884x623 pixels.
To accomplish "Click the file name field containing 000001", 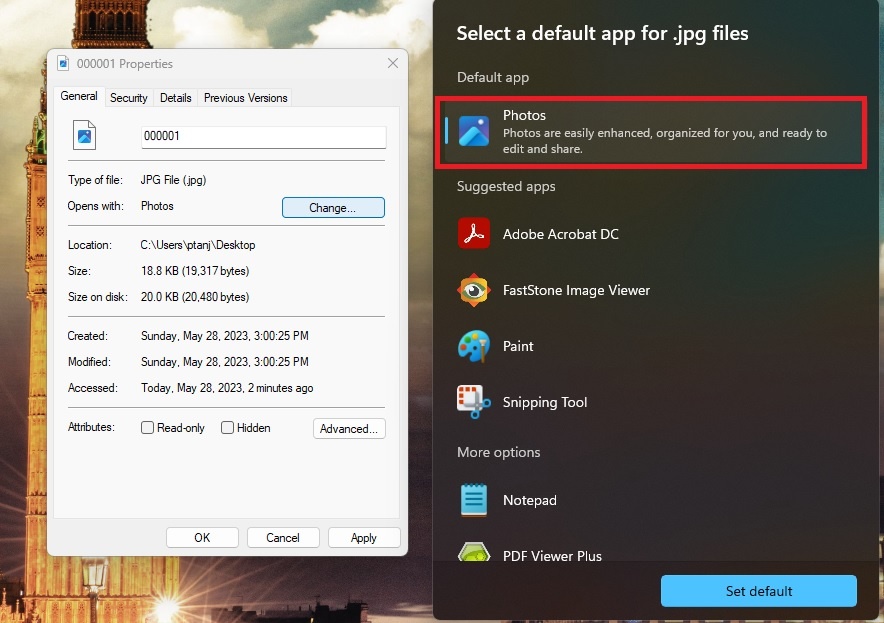I will pyautogui.click(x=263, y=136).
